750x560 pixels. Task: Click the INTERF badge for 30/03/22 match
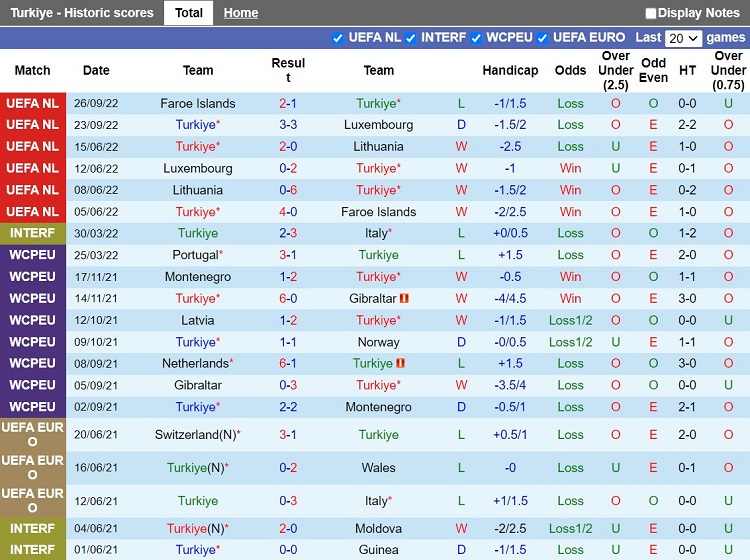pos(32,233)
